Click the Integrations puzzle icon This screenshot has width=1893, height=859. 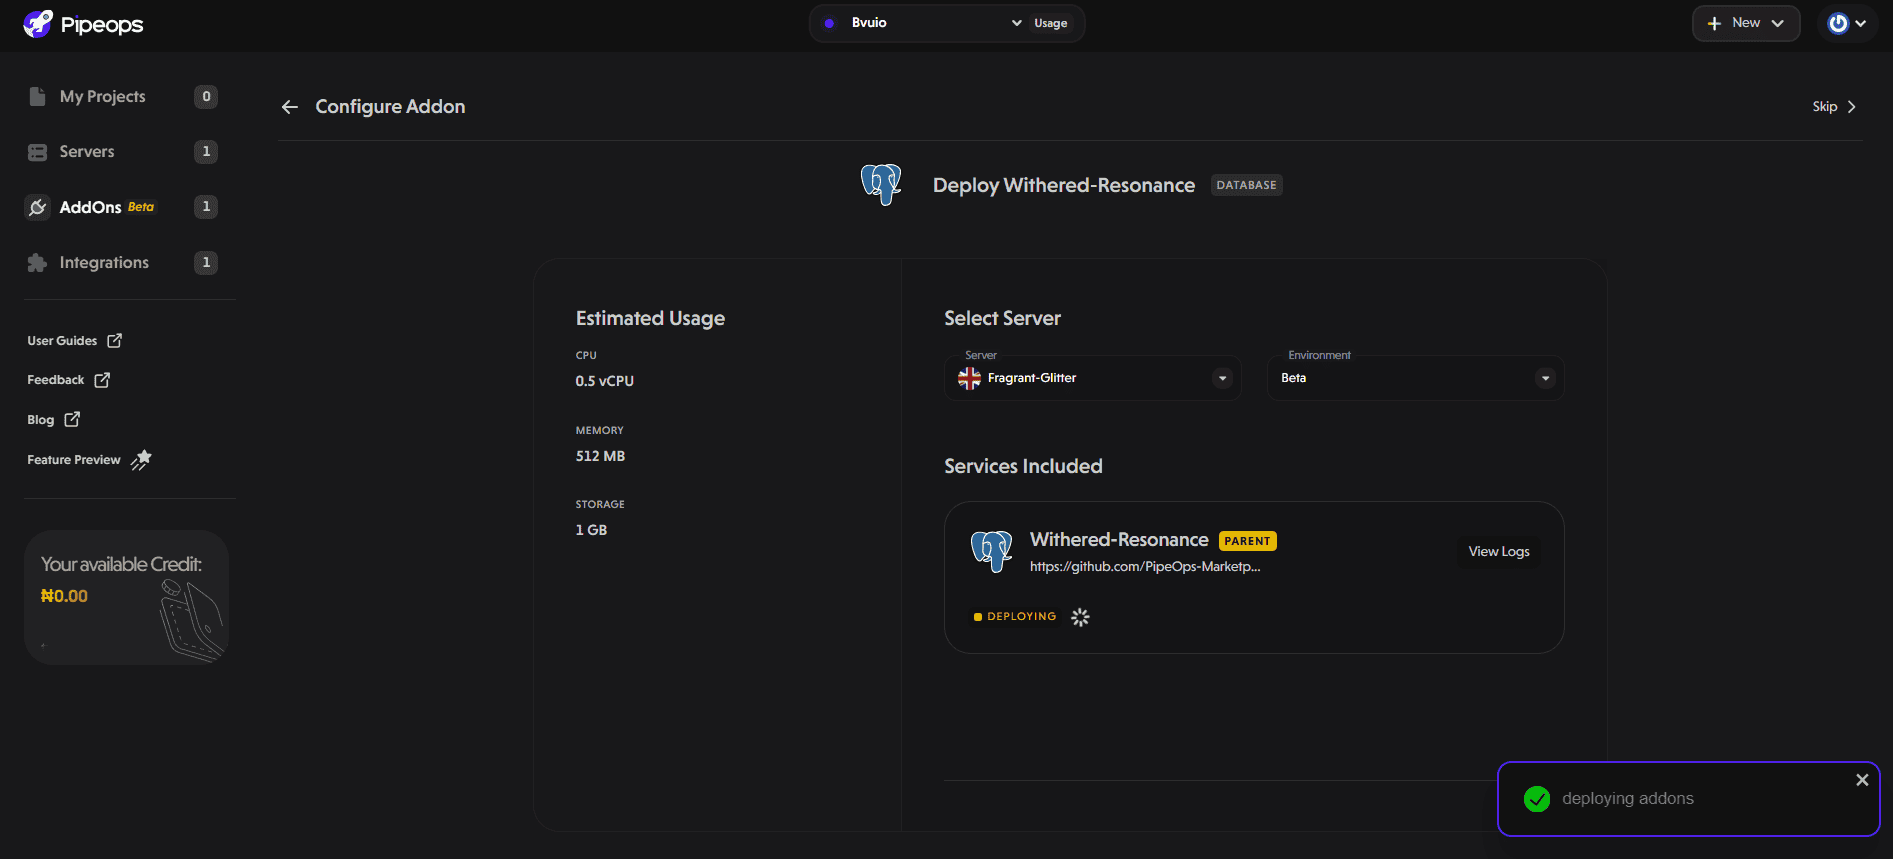(37, 262)
